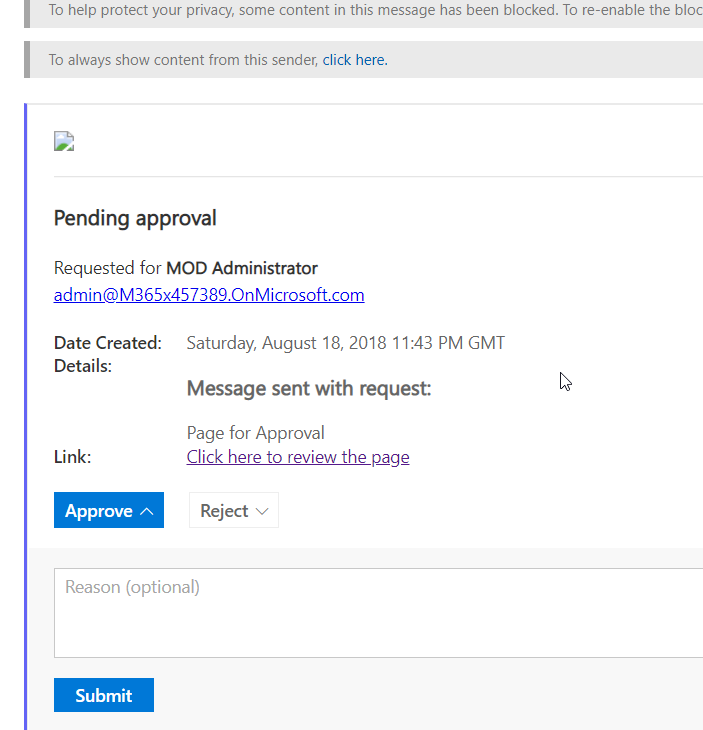Click the MOD Administrator requester name

(242, 268)
